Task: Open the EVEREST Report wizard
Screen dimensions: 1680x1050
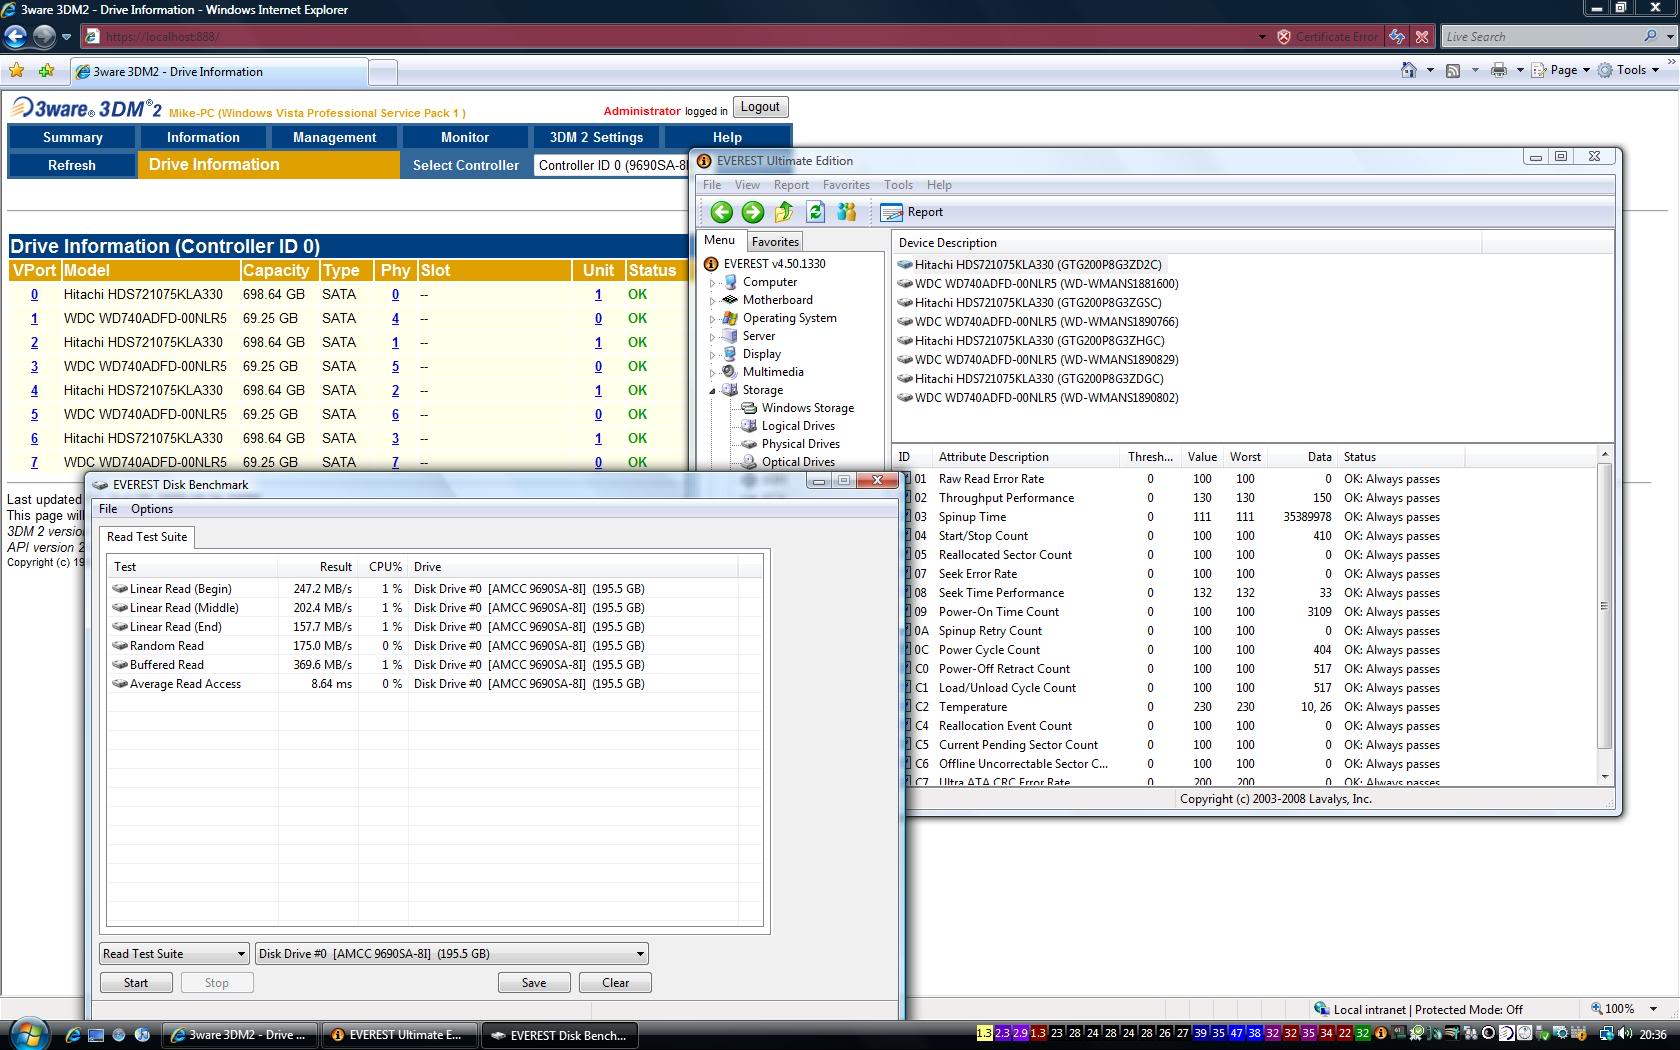Action: tap(912, 212)
